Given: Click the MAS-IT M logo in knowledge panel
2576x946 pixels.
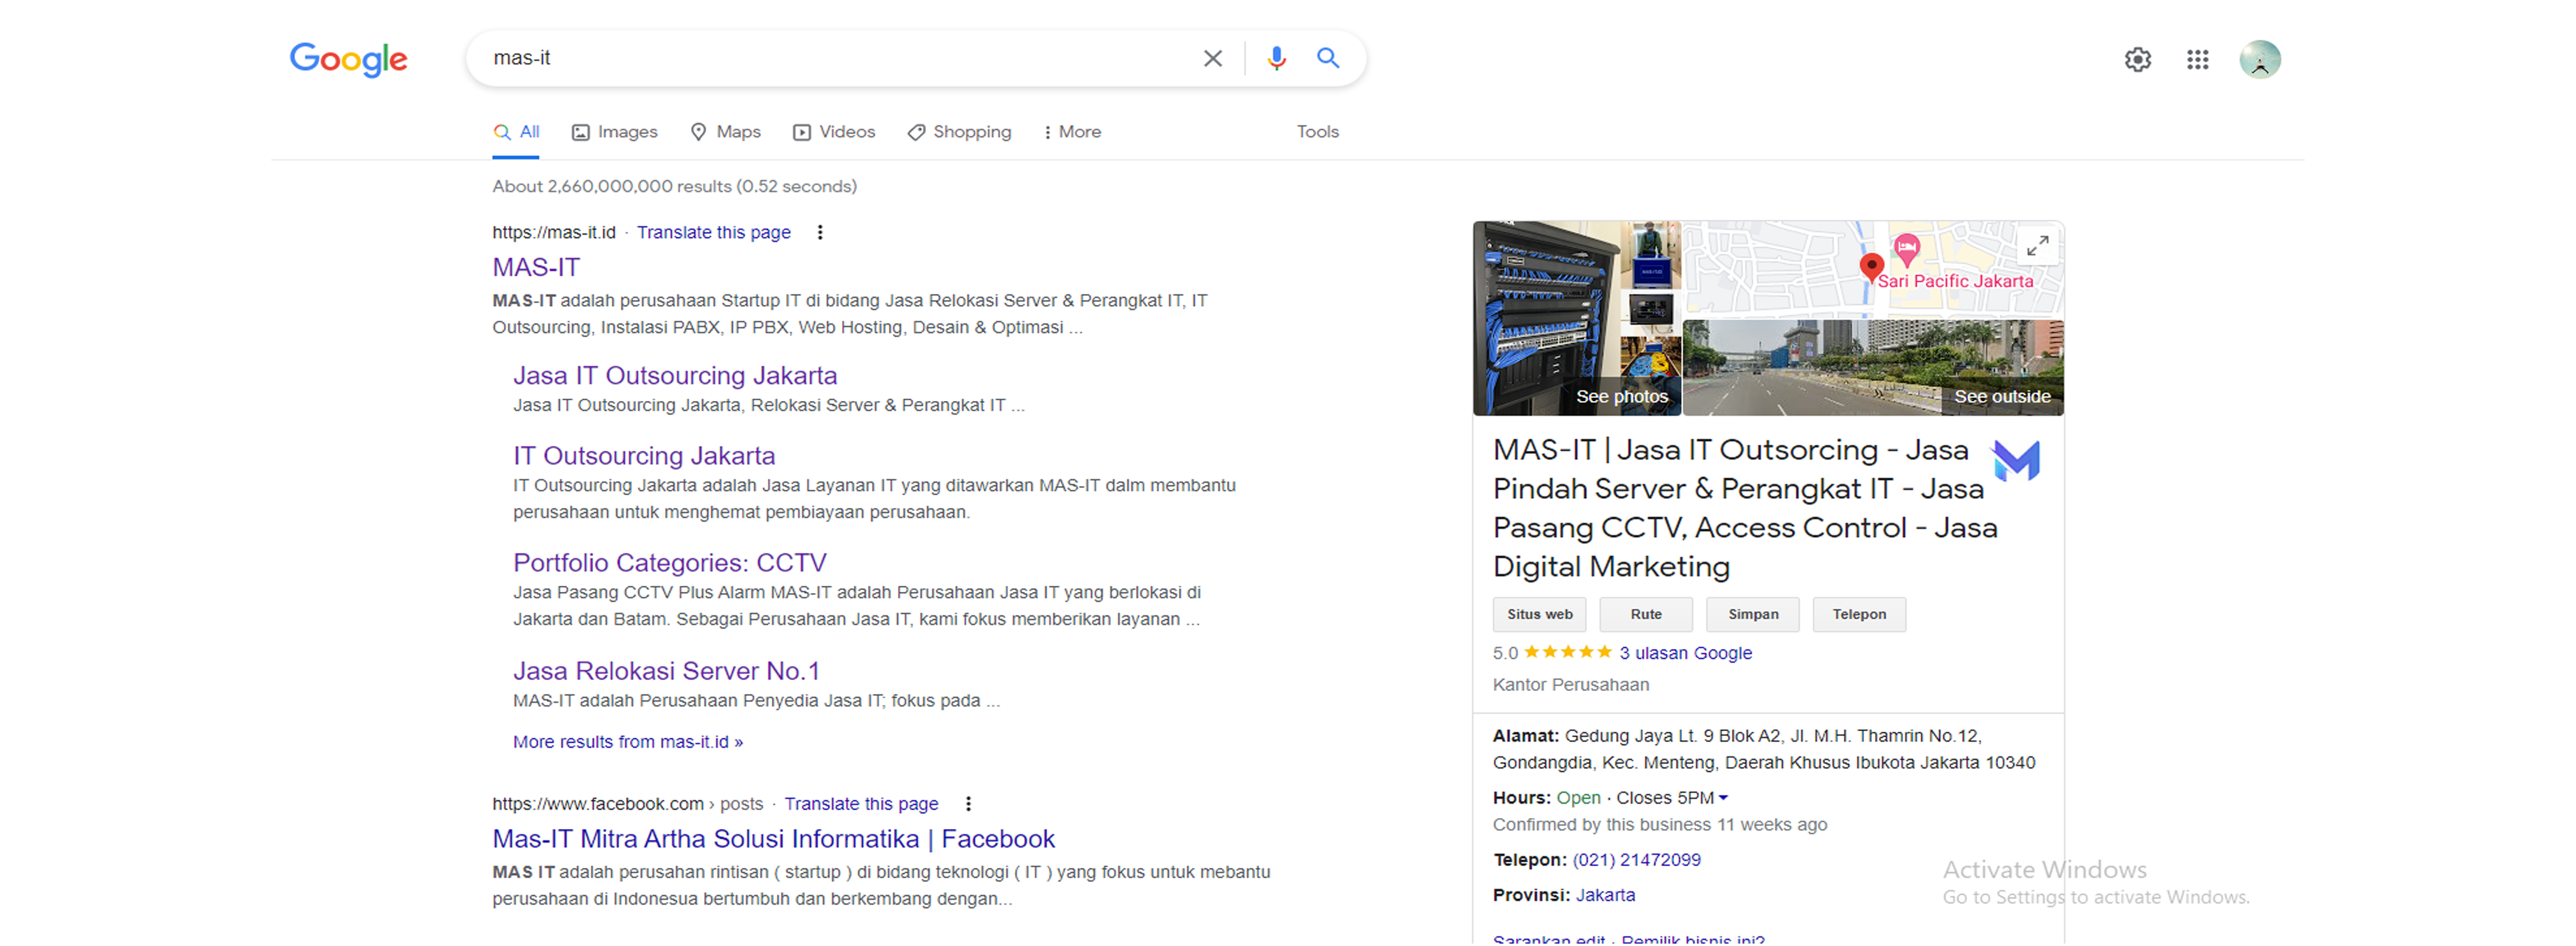Looking at the screenshot, I should pos(2016,461).
